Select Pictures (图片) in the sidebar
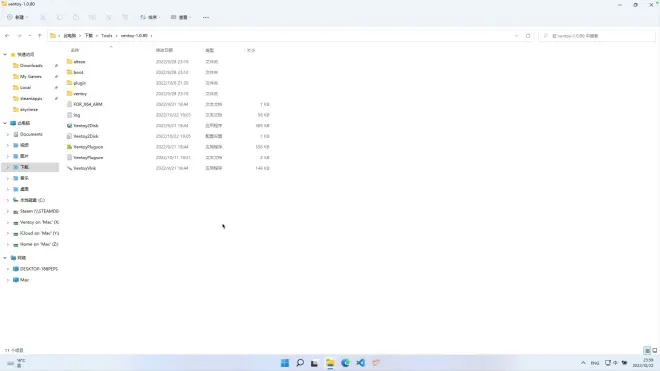This screenshot has width=660, height=371. (24, 156)
